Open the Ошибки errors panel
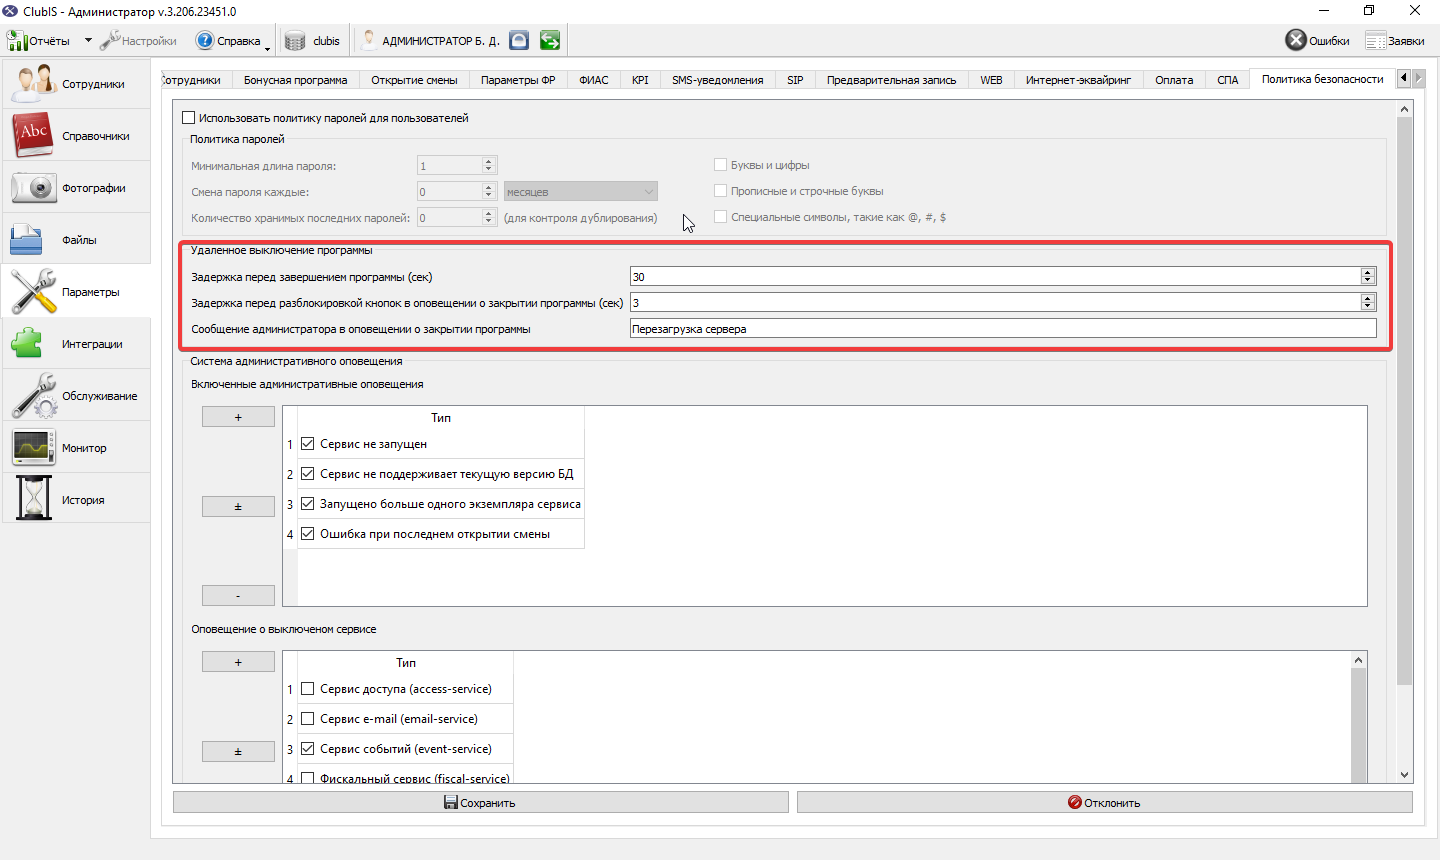The image size is (1440, 860). pyautogui.click(x=1317, y=40)
